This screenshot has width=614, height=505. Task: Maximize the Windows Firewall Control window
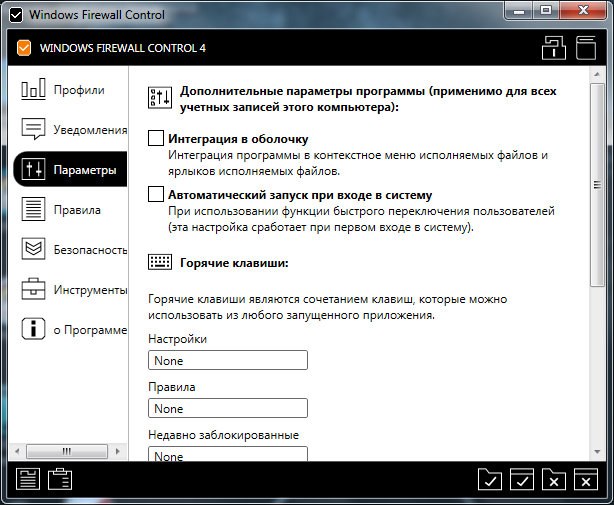(x=546, y=11)
